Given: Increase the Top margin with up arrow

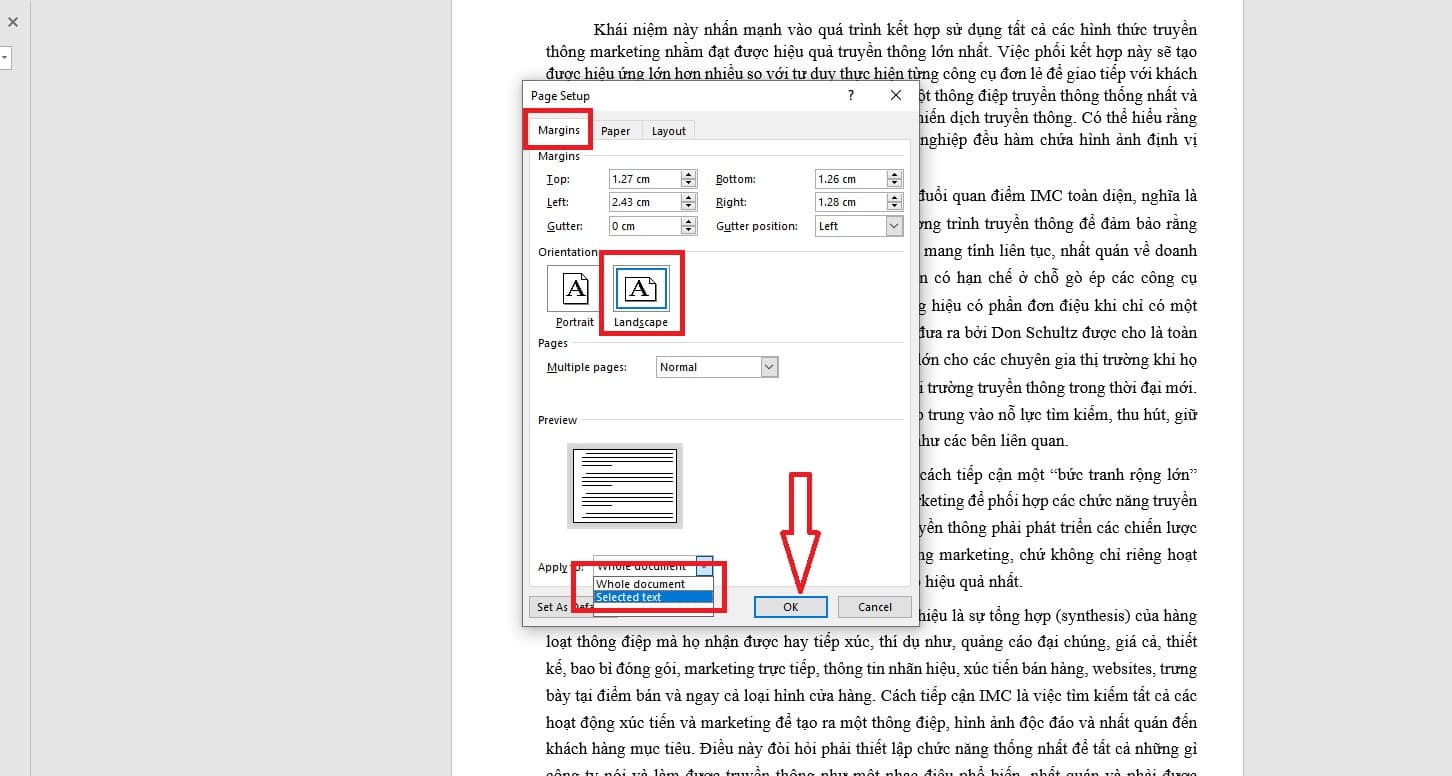Looking at the screenshot, I should coord(688,175).
